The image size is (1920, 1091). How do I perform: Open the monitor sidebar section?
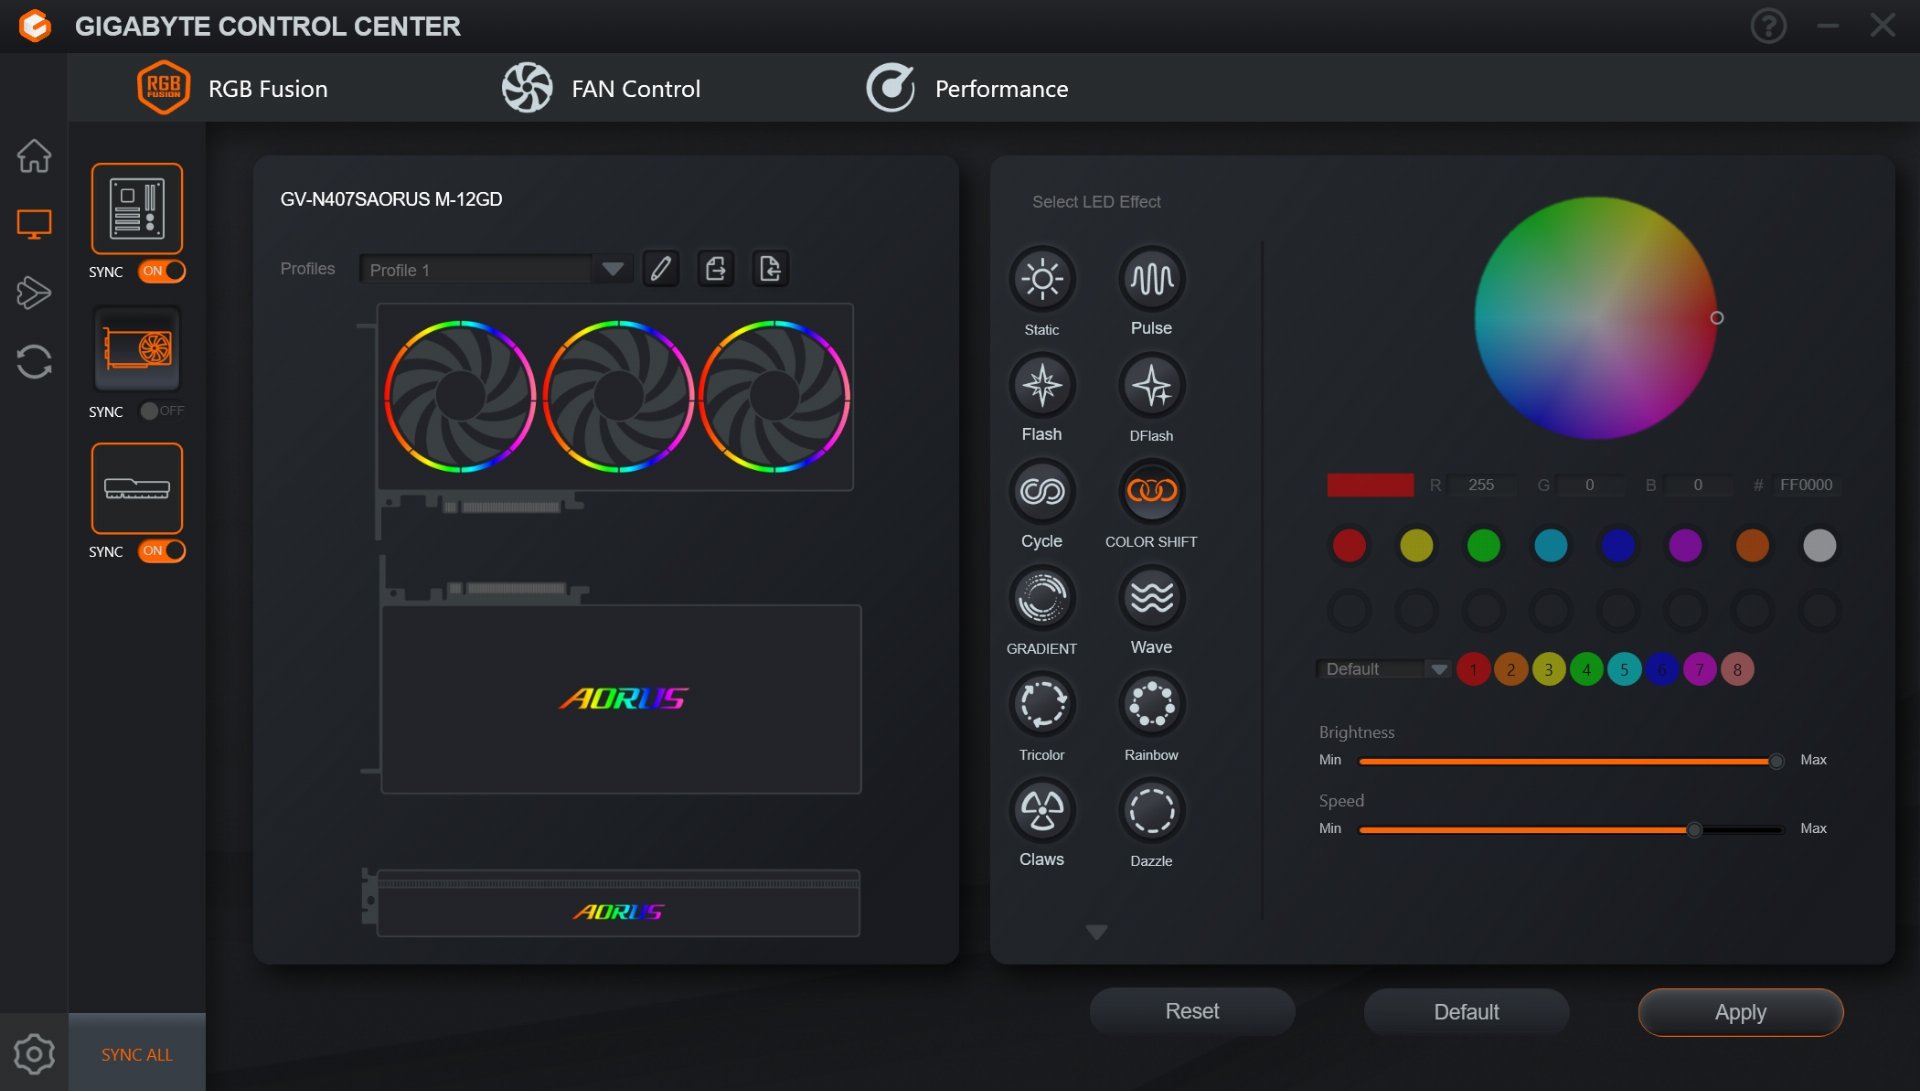tap(34, 224)
